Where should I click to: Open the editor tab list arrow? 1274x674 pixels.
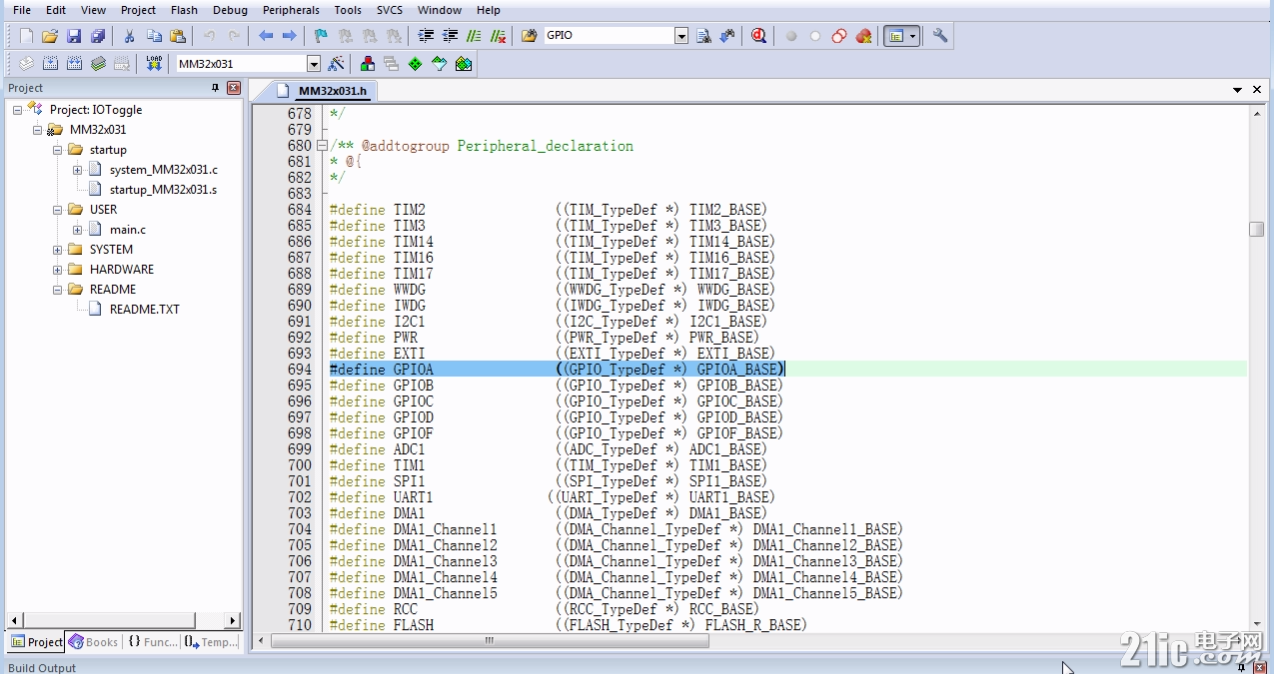[x=1238, y=90]
